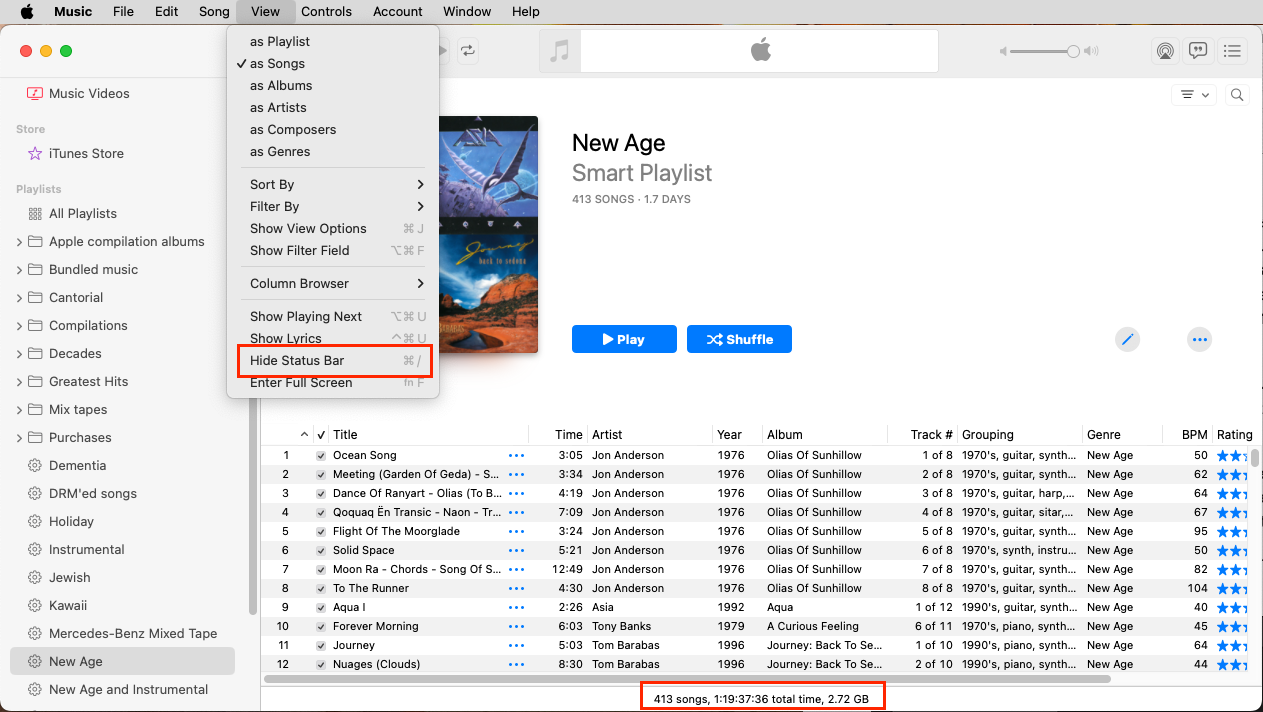Click the Shuffle button
Viewport: 1263px width, 712px height.
tap(739, 339)
